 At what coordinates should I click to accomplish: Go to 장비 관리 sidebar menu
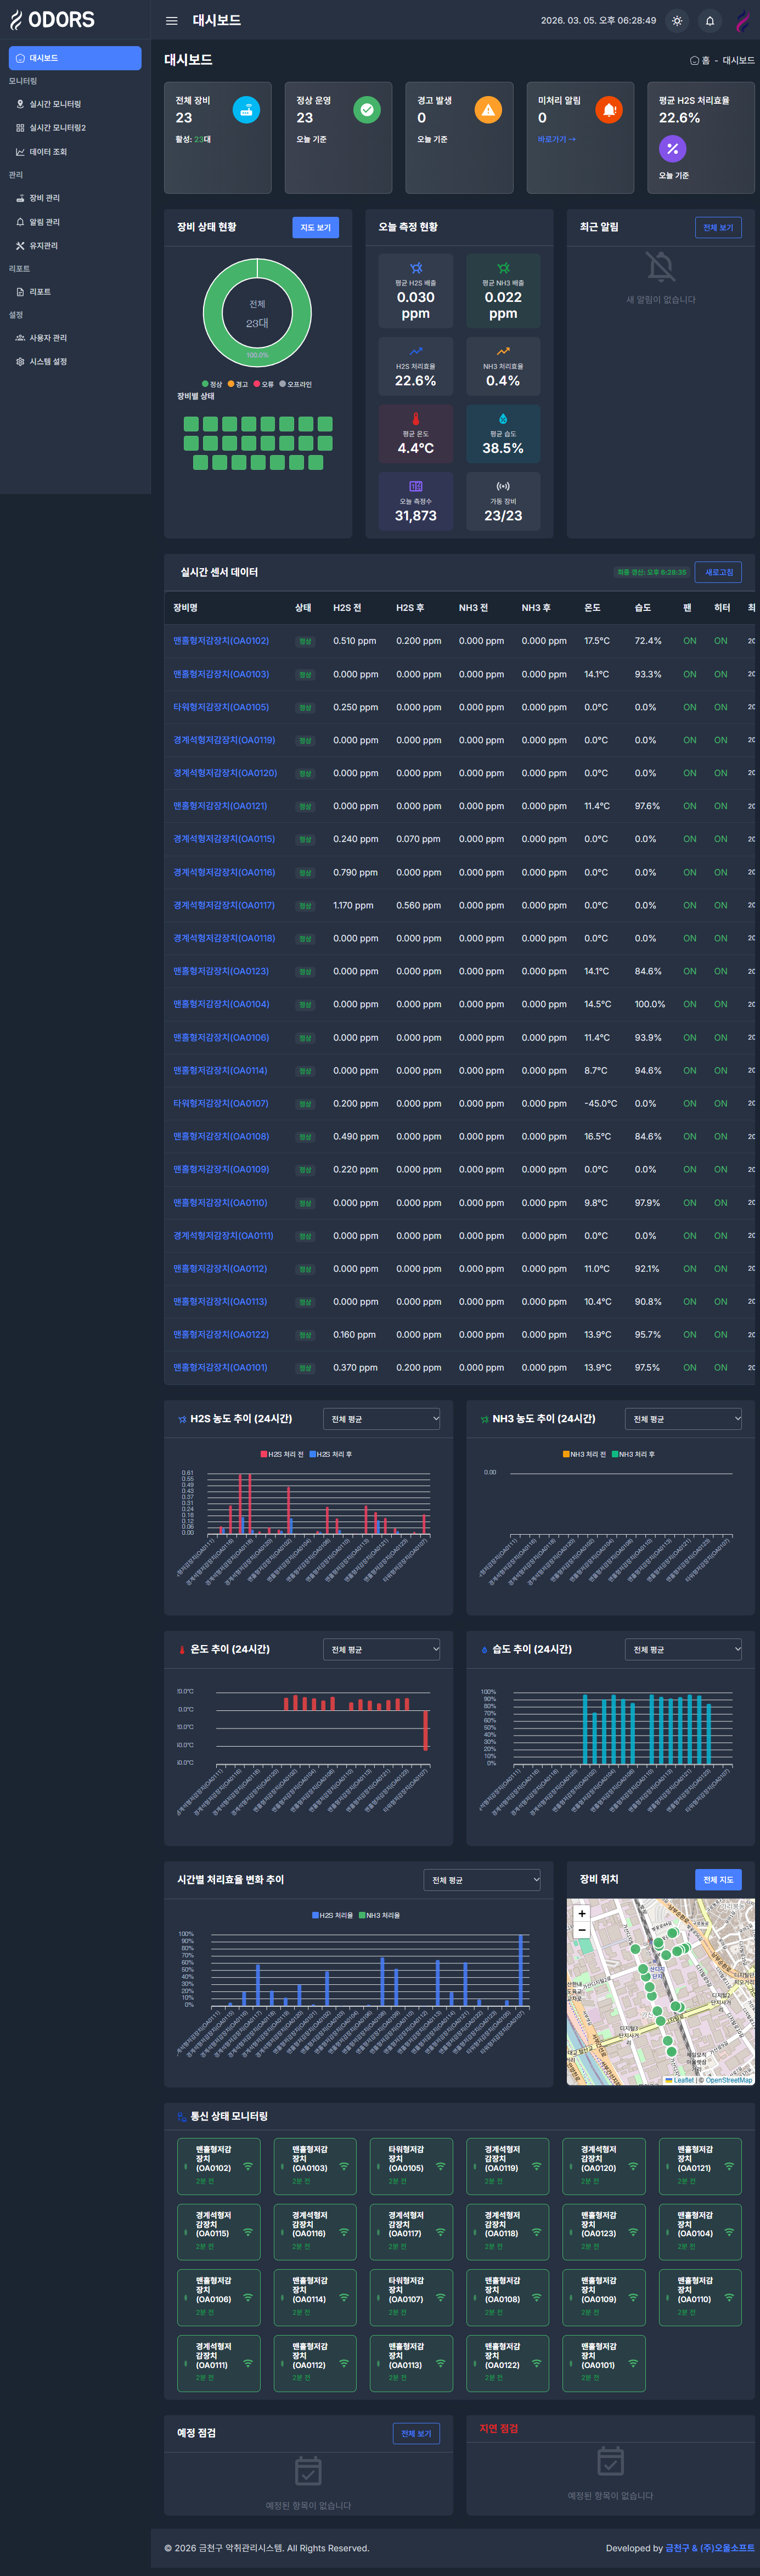click(44, 198)
